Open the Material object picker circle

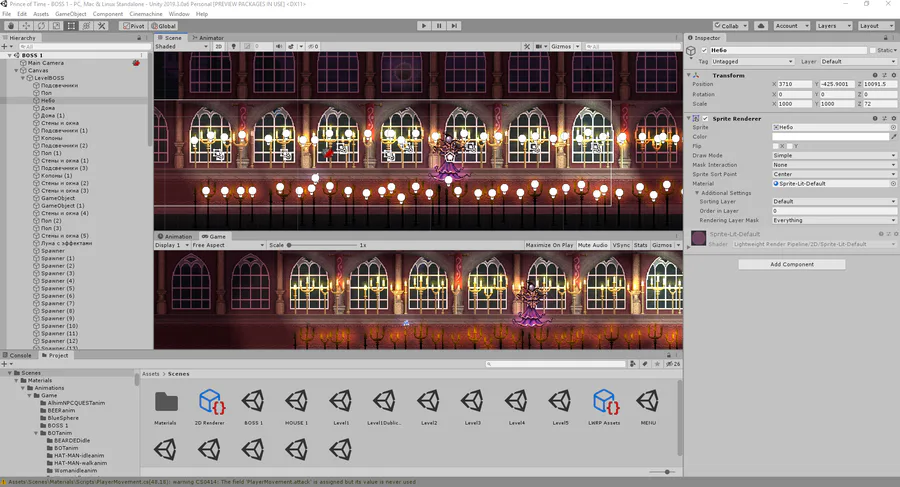[893, 184]
